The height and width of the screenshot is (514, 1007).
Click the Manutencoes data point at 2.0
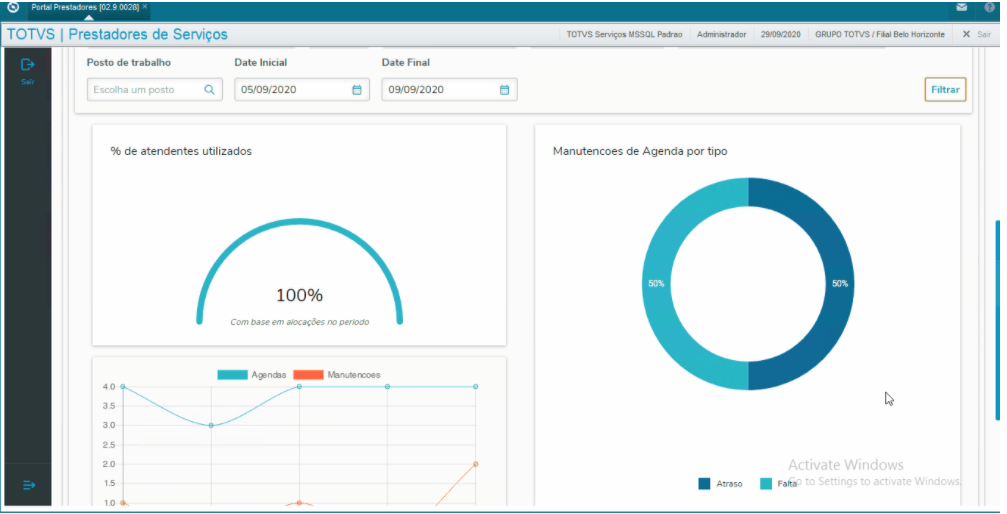coord(476,464)
